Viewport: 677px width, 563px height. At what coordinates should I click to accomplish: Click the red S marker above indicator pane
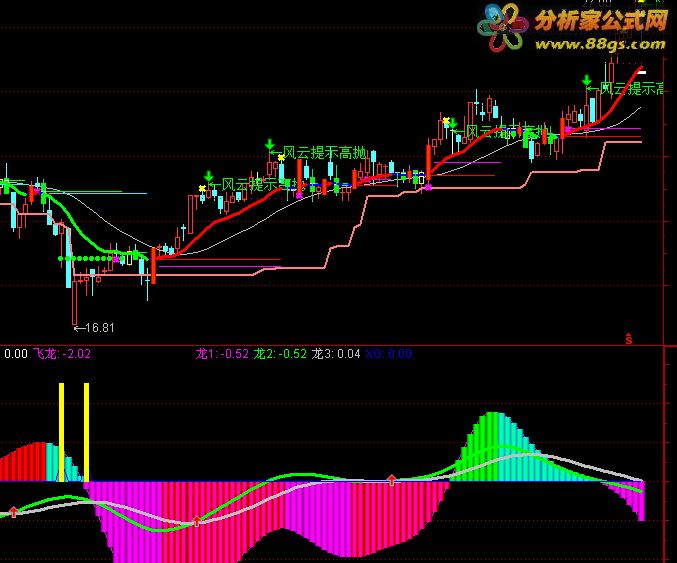(629, 339)
